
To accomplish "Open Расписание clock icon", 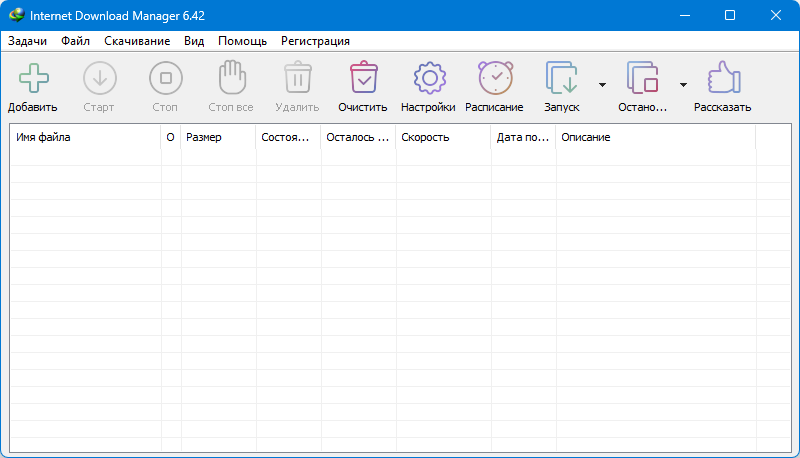I will tap(495, 78).
